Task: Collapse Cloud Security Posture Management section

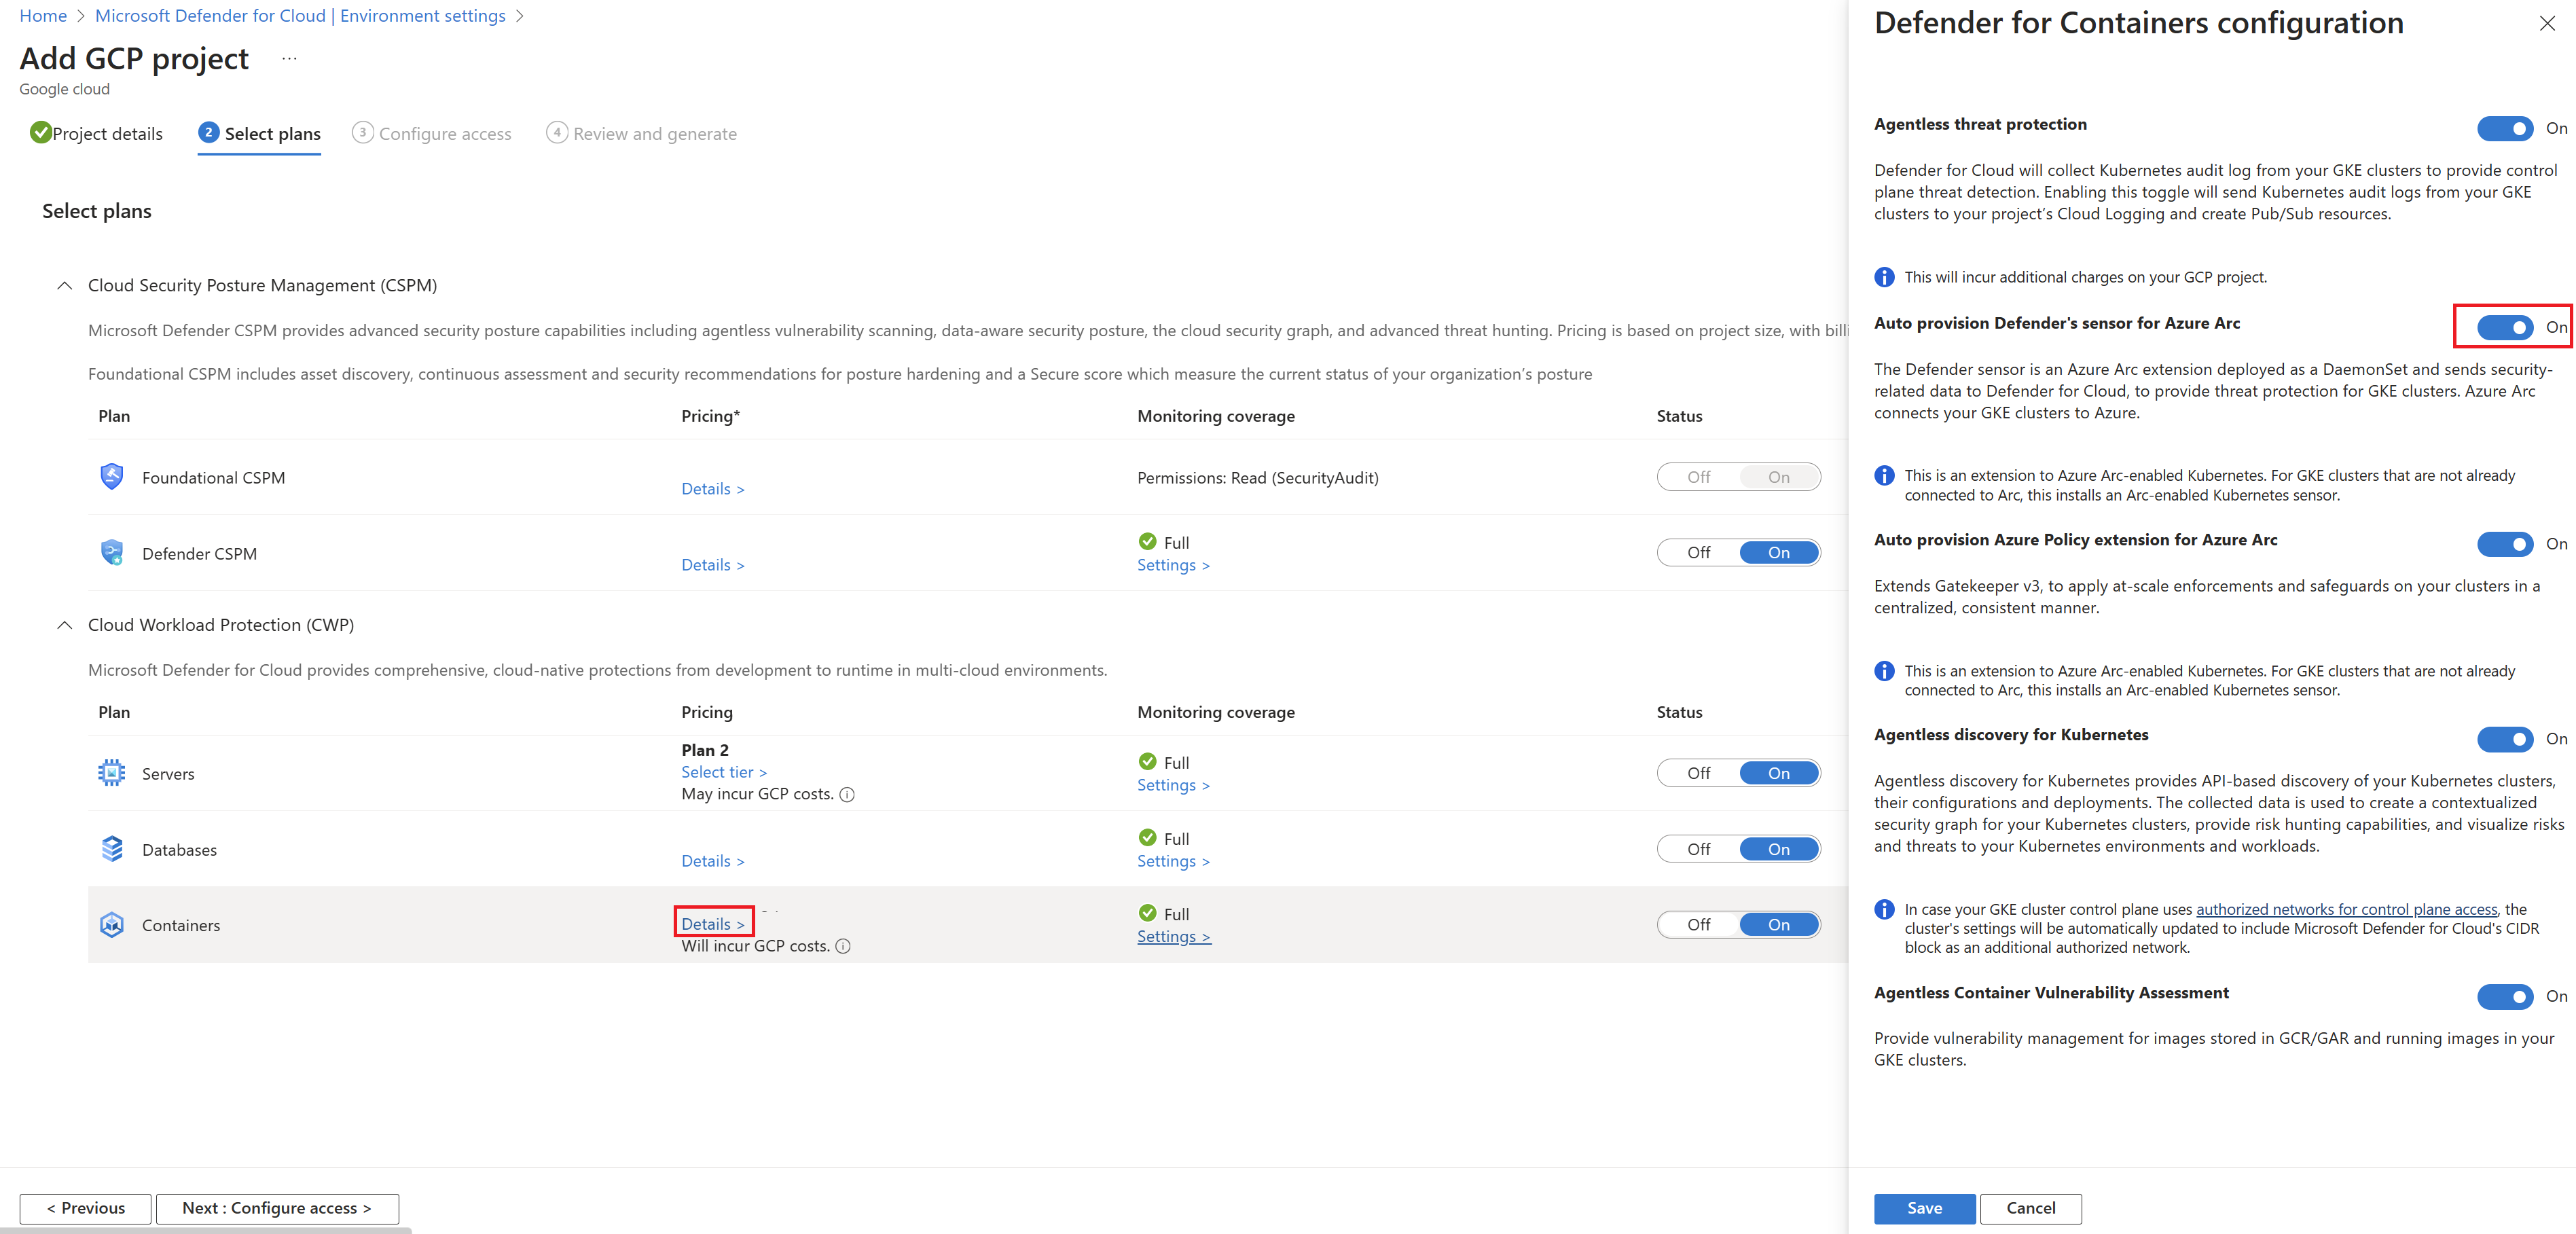Action: [65, 286]
